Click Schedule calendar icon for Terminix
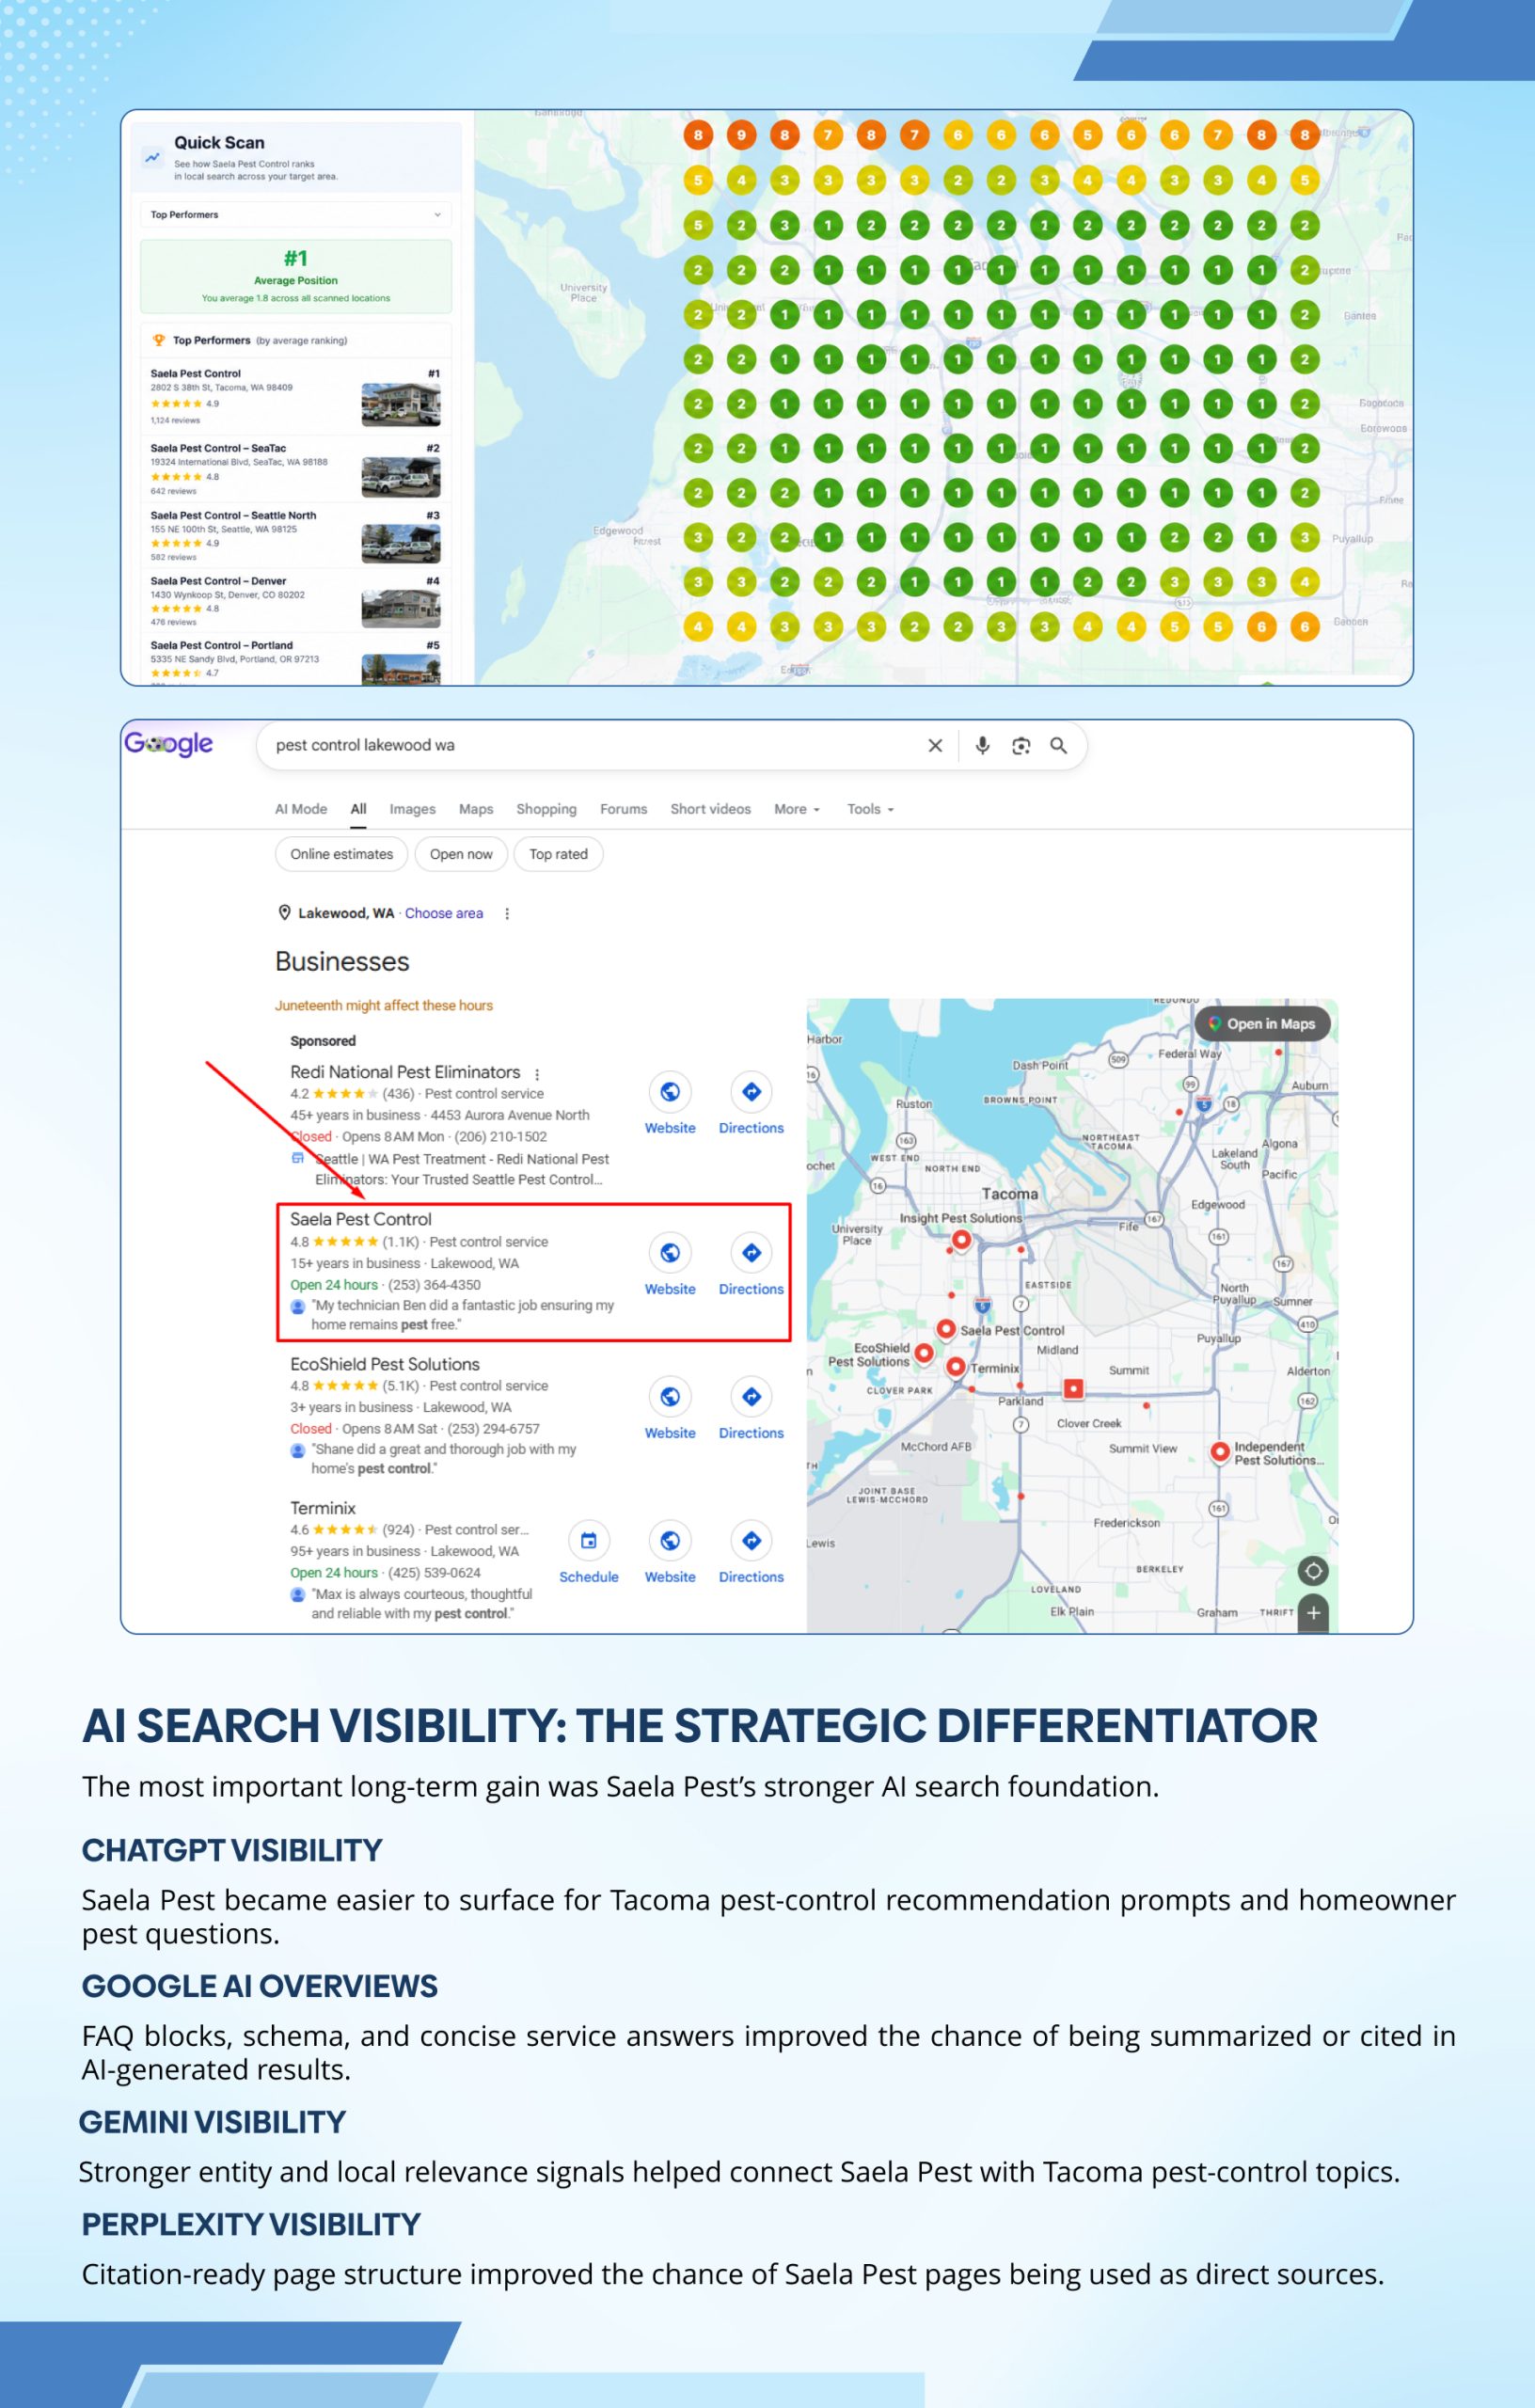Image resolution: width=1535 pixels, height=2408 pixels. pos(589,1540)
